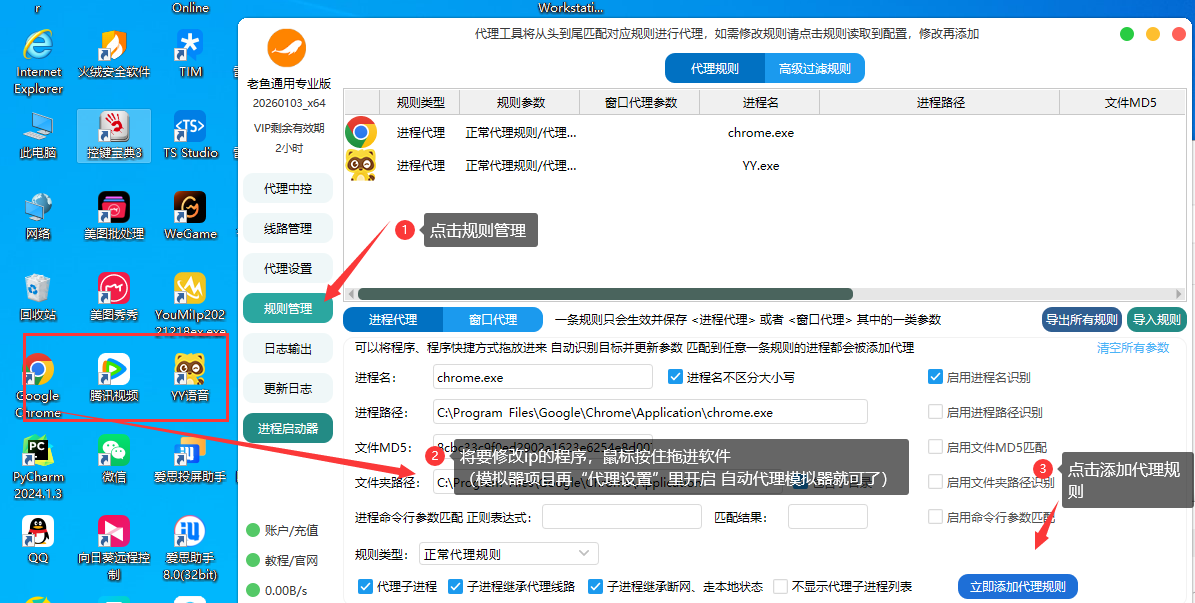Select the 进程代理 tab
The width and height of the screenshot is (1195, 603).
[x=393, y=320]
